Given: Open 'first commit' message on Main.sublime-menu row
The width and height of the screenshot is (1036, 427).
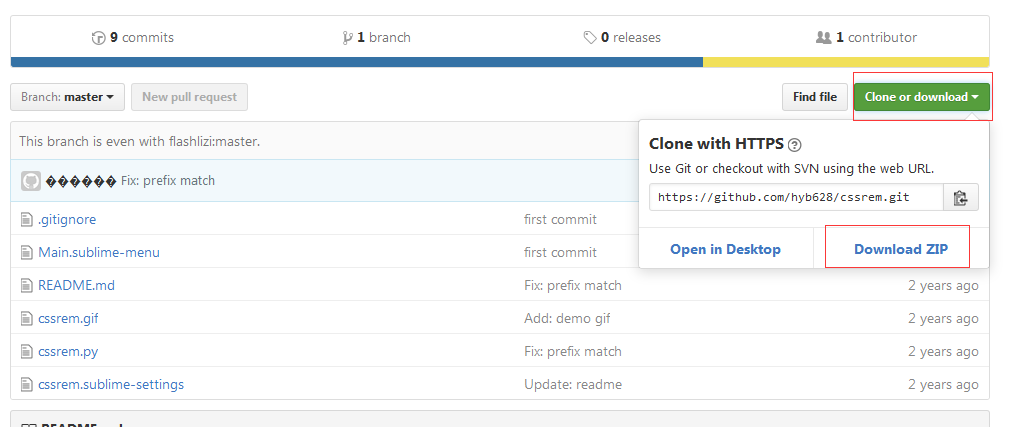Looking at the screenshot, I should coord(560,252).
